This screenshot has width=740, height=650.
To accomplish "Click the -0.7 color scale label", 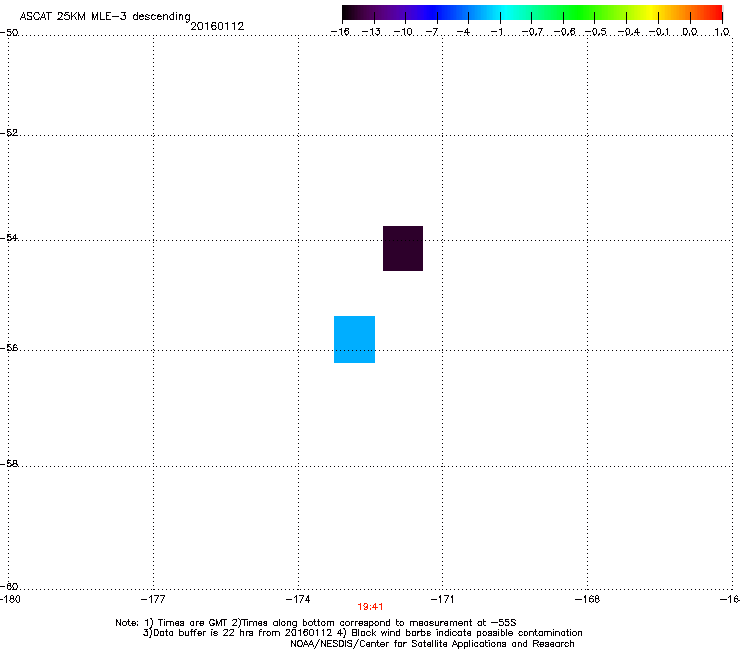I will coord(532,32).
